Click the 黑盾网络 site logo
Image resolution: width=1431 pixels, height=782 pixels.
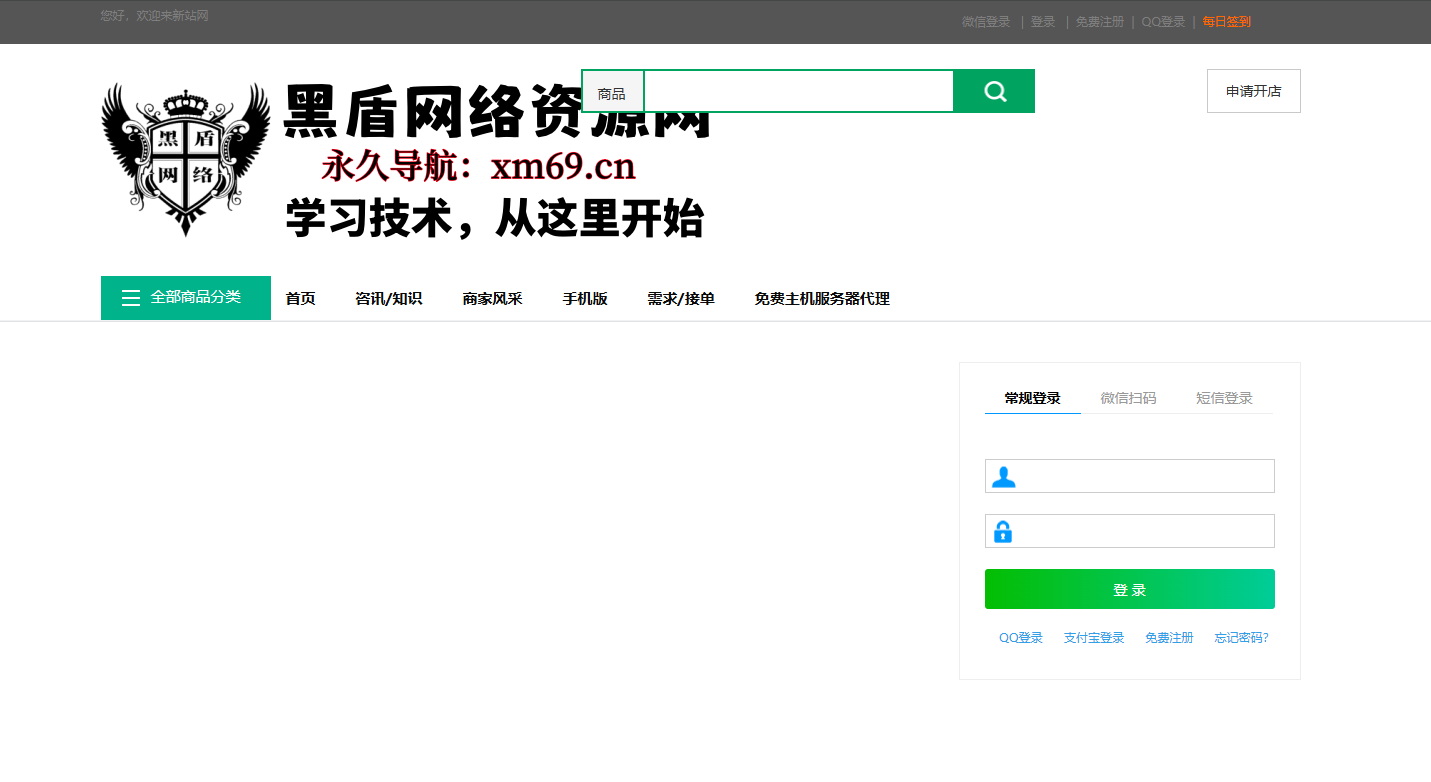coord(184,158)
